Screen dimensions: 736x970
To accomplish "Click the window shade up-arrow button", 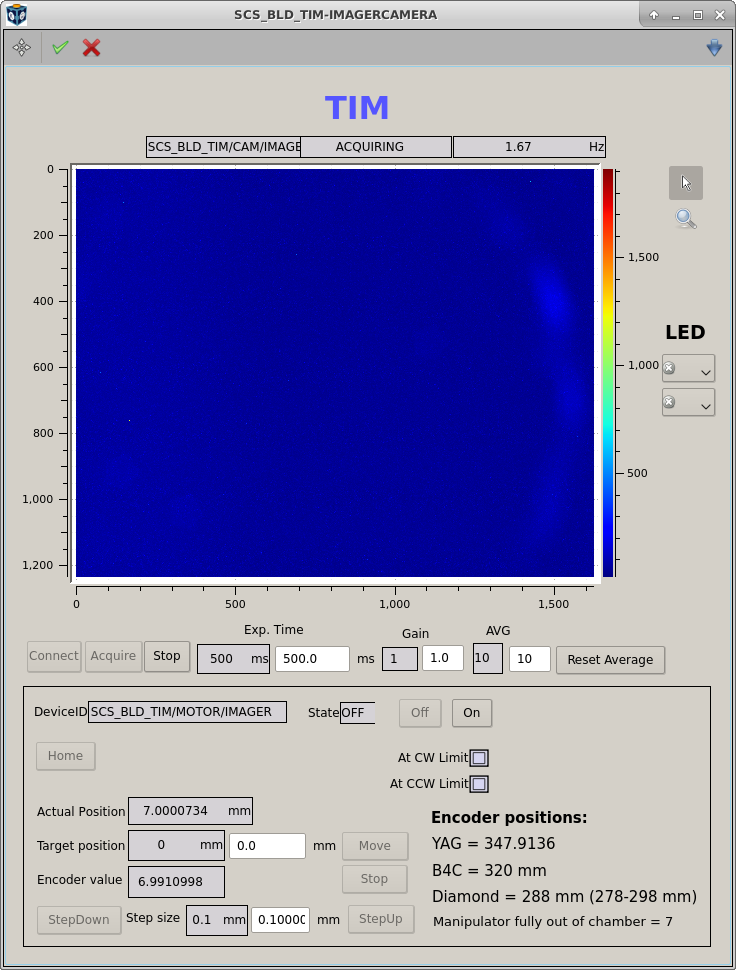I will coord(654,15).
